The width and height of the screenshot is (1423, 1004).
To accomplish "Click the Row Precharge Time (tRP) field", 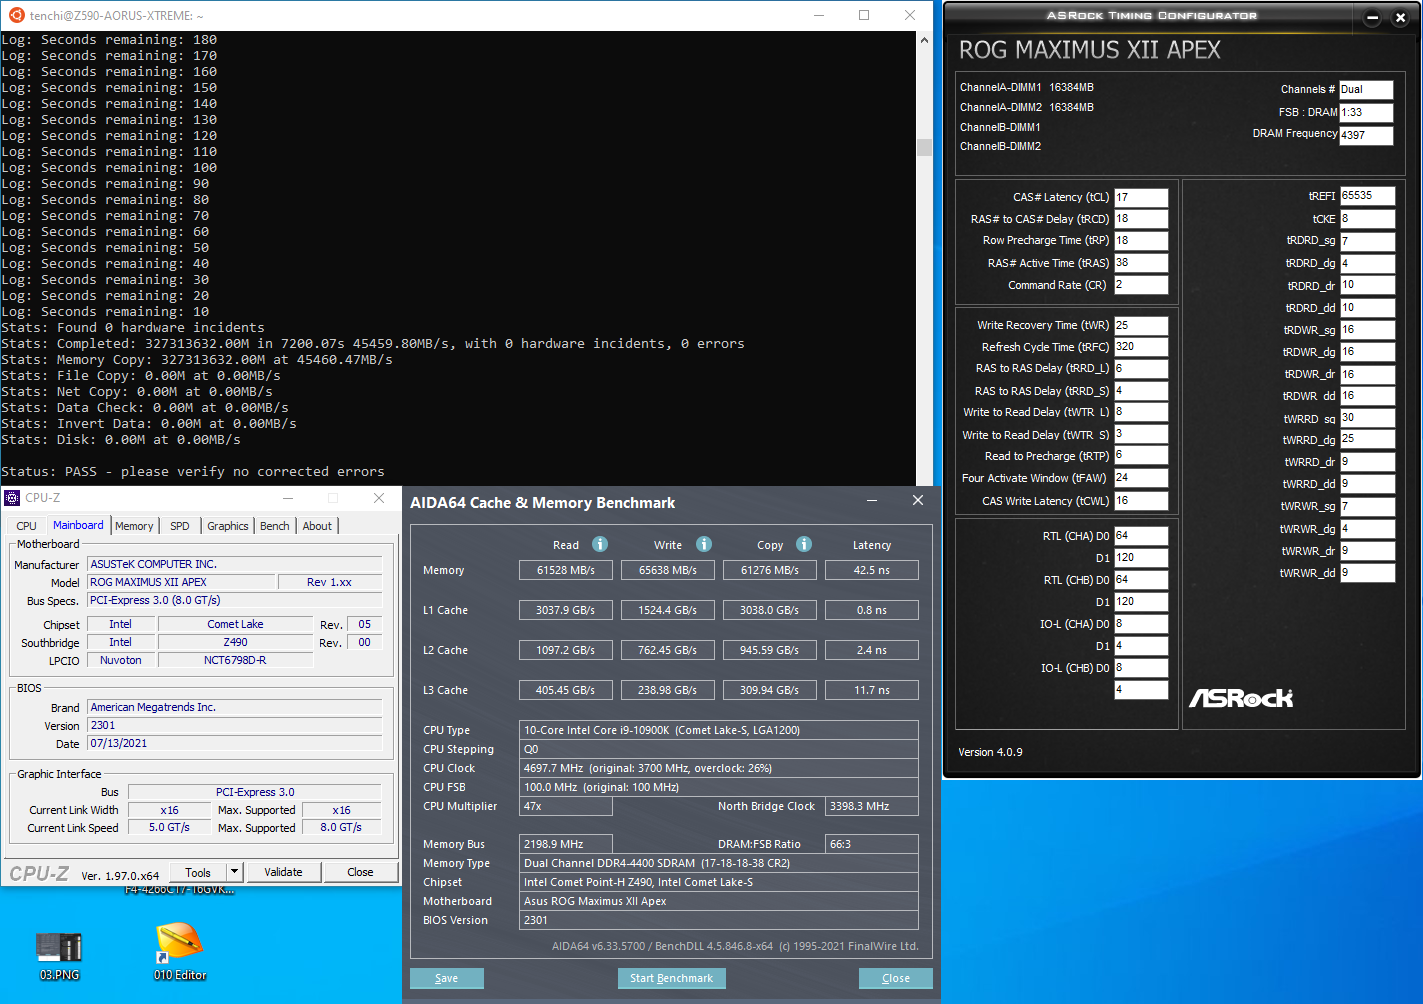I will 1141,241.
